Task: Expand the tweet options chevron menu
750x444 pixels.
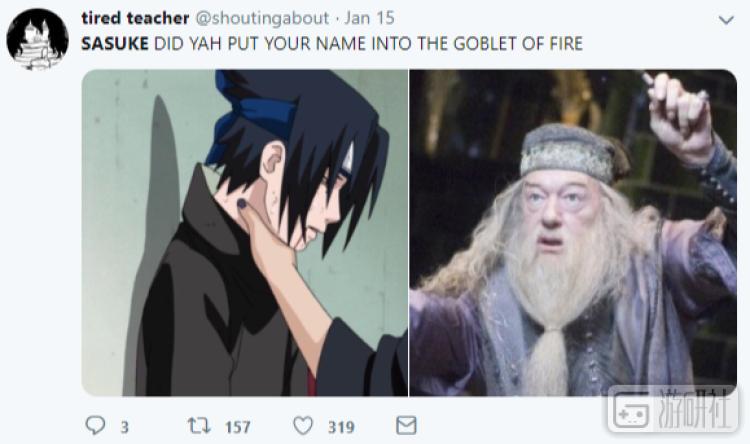Action: [x=726, y=20]
